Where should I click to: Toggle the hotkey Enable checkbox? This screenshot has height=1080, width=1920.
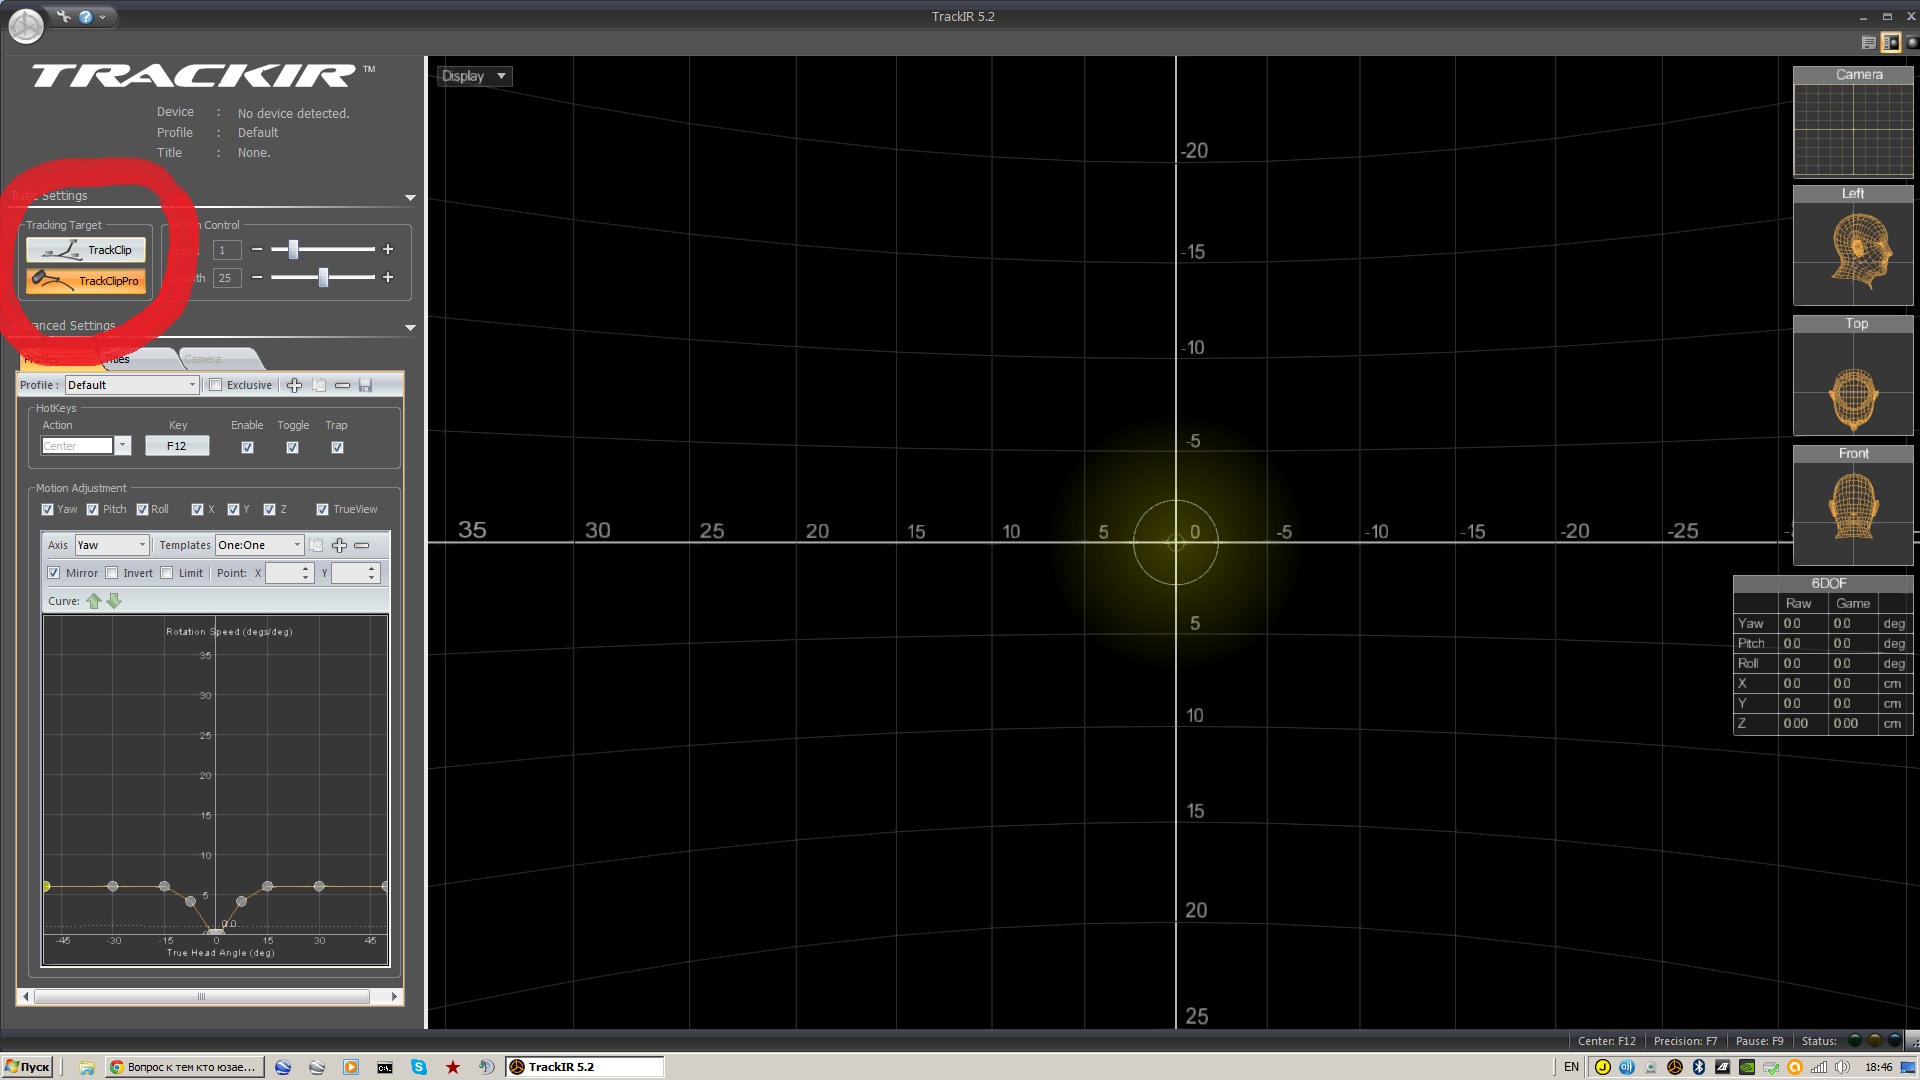[247, 447]
